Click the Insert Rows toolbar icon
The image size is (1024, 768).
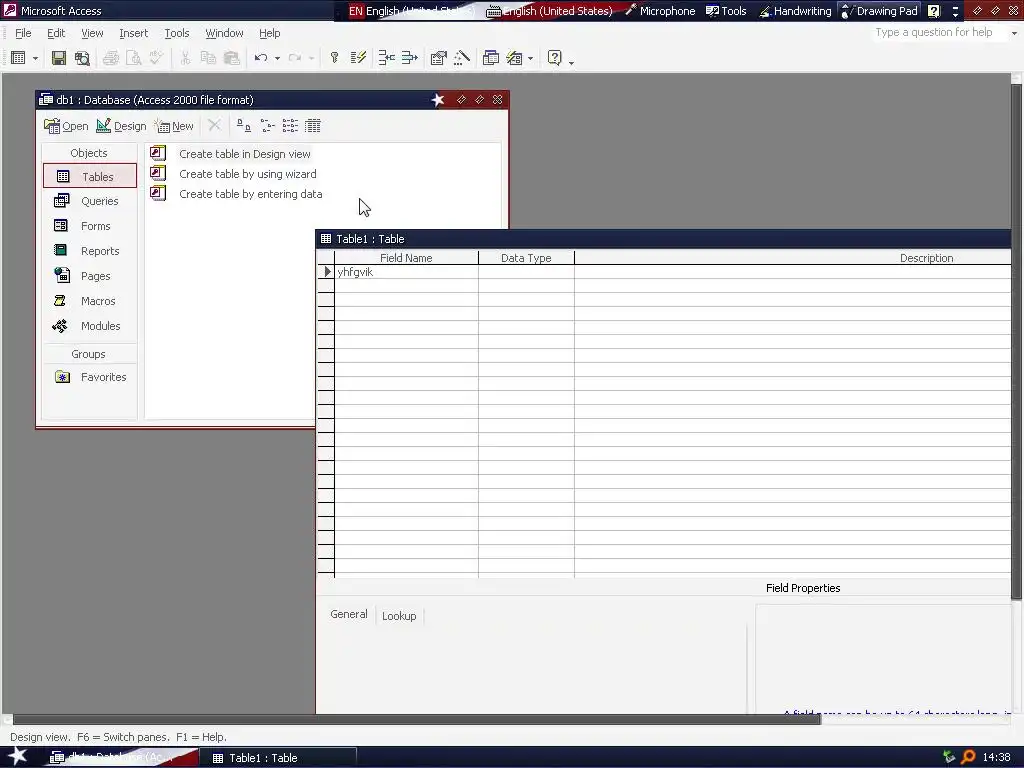[387, 58]
